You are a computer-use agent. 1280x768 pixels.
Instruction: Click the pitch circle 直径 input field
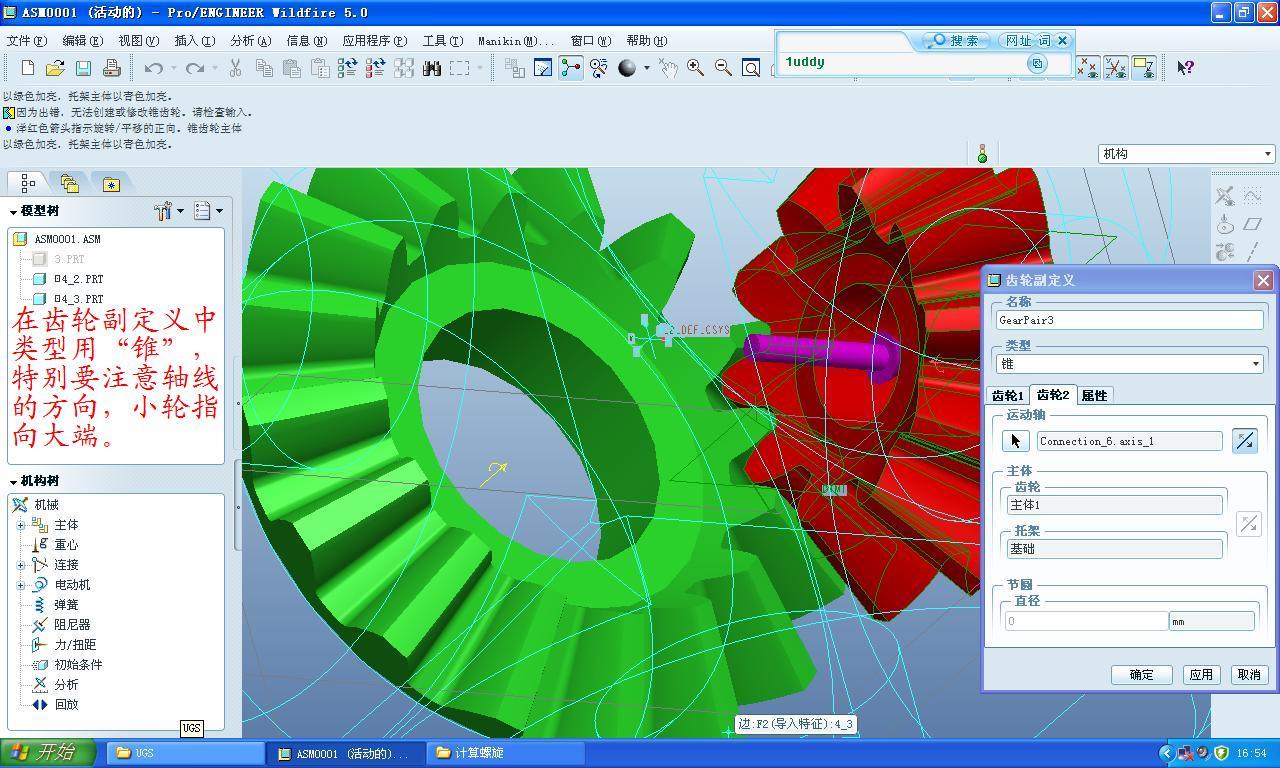1087,621
